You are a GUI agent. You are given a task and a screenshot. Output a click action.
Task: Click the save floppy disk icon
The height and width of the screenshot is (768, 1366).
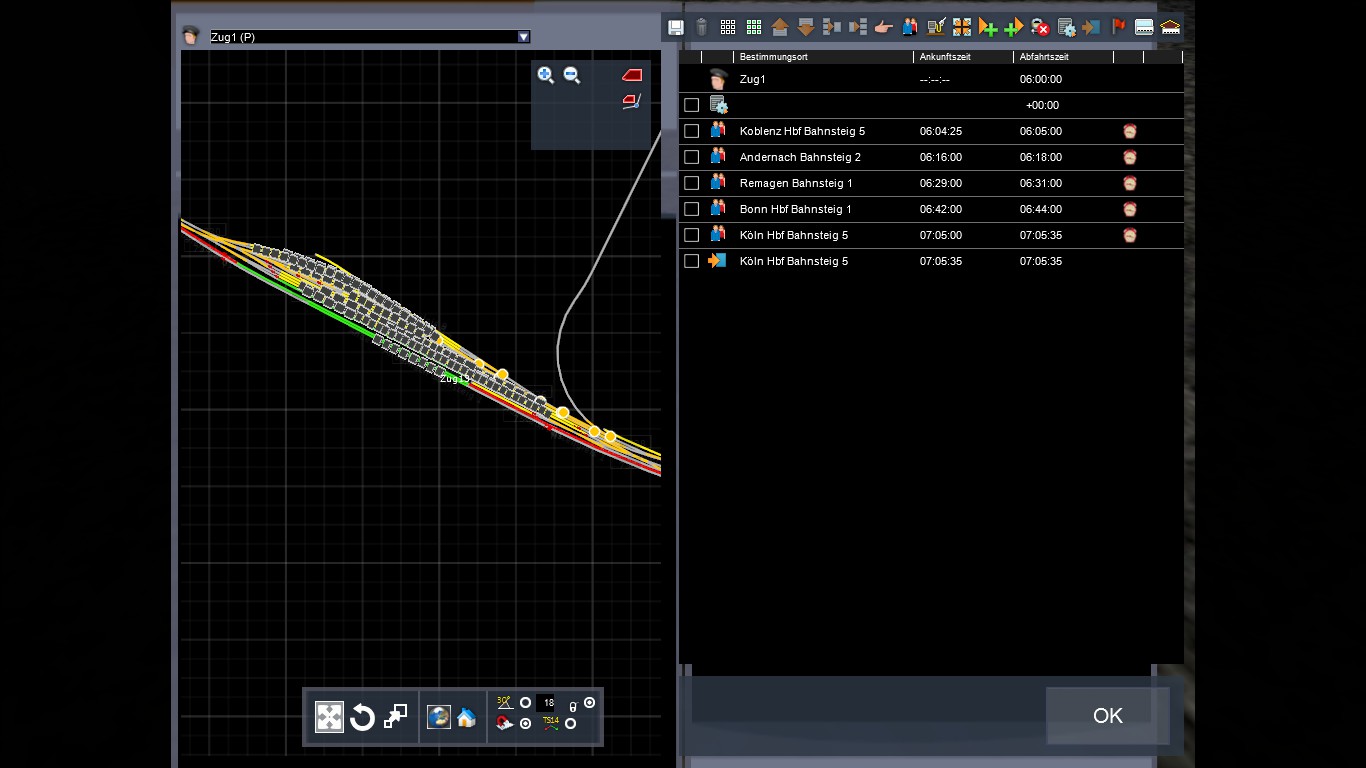click(676, 27)
